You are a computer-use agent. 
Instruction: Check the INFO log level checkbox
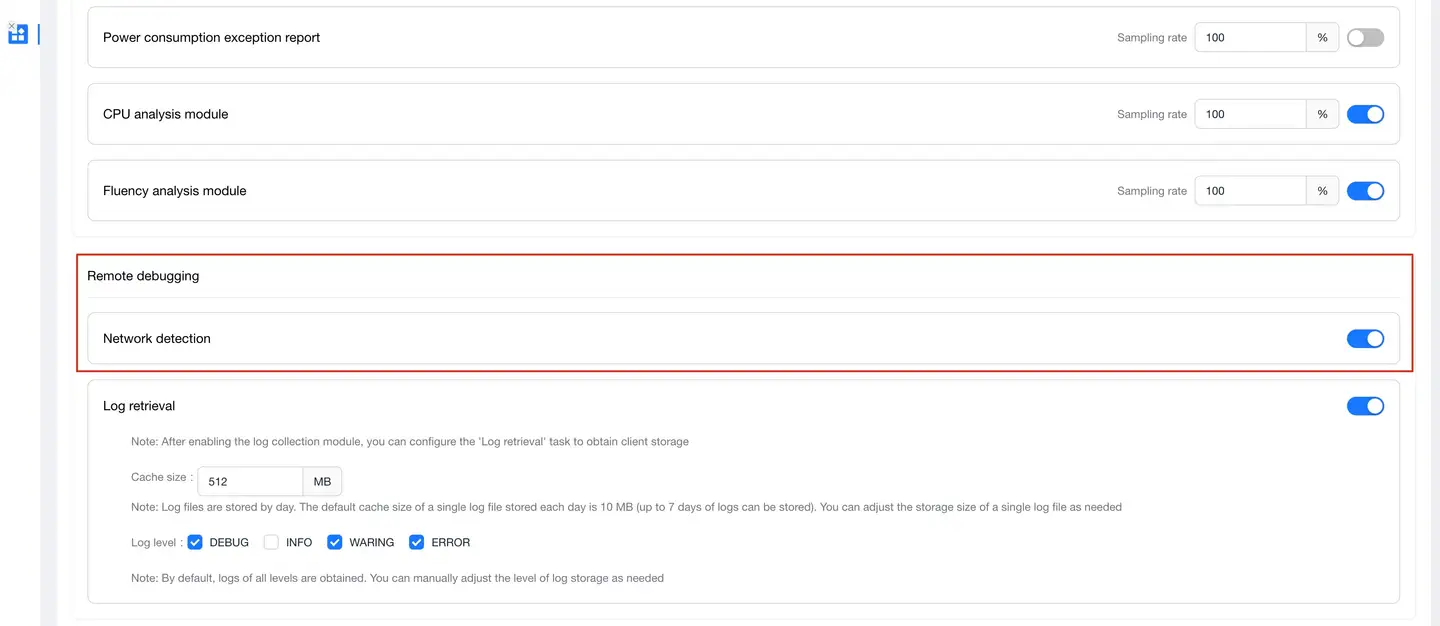point(271,542)
